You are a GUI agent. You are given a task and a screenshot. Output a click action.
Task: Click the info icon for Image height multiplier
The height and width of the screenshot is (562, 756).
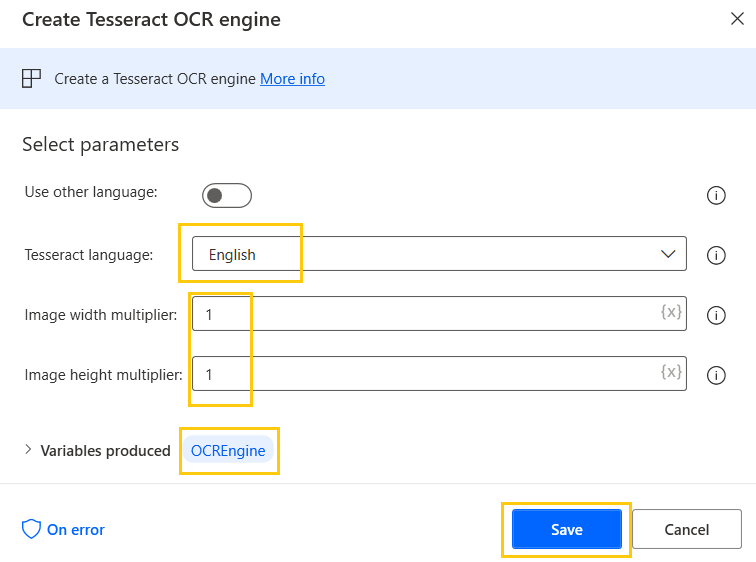tap(716, 375)
